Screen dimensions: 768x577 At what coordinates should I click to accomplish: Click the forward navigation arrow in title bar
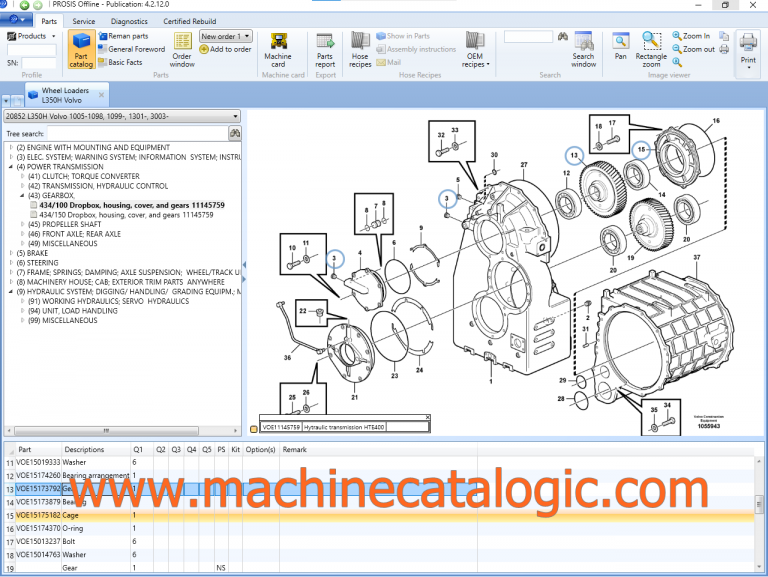click(38, 5)
